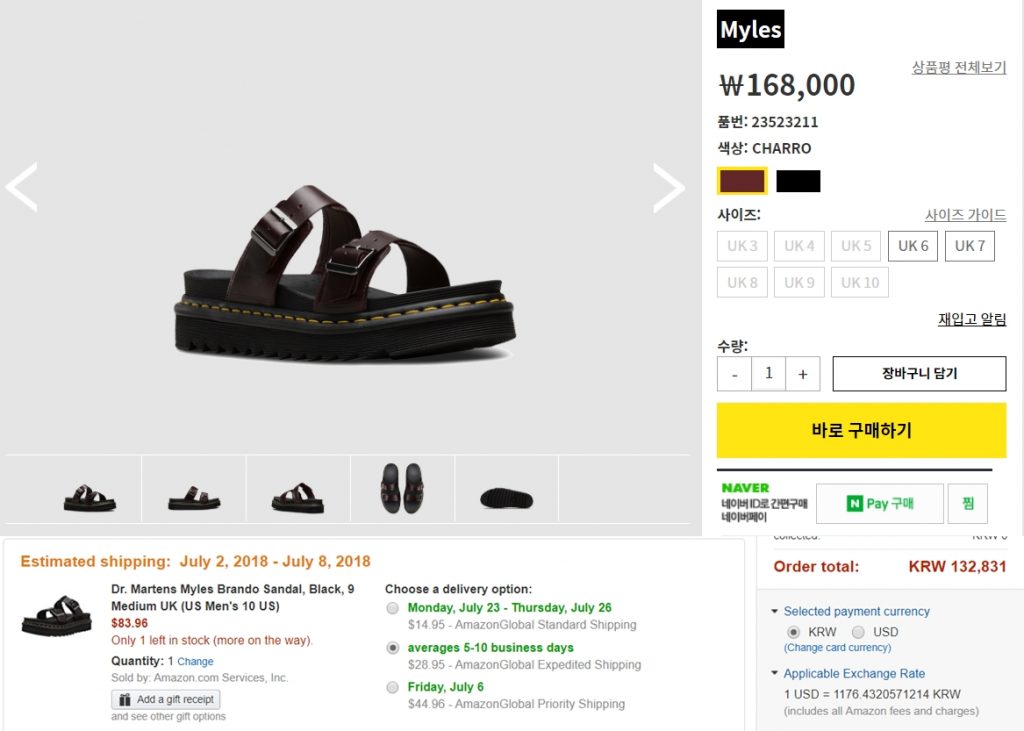Select AmazonGlobal Standard Shipping option

392,609
